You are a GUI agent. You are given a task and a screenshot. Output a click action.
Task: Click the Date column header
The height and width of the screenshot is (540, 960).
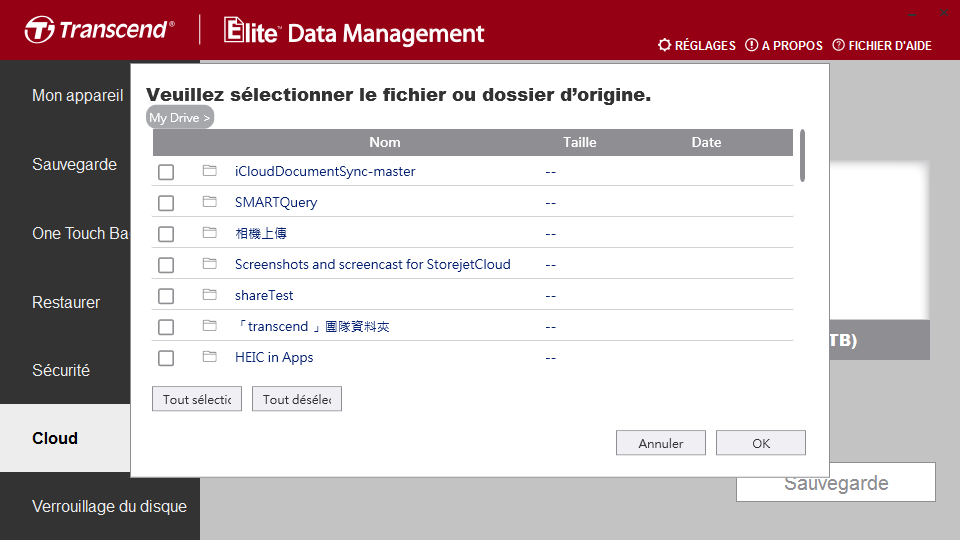pos(706,142)
